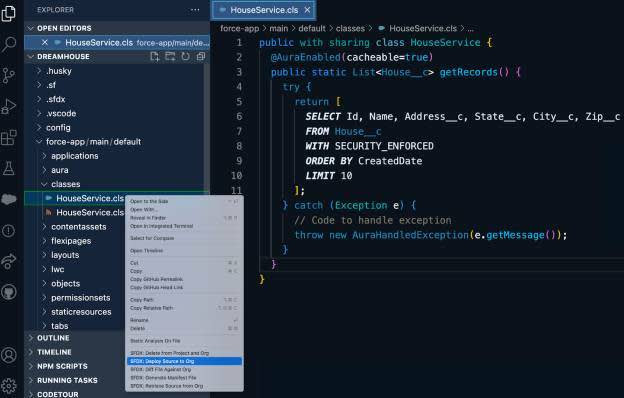
Task: Open the Live Share arrow icon view
Action: tap(9, 261)
